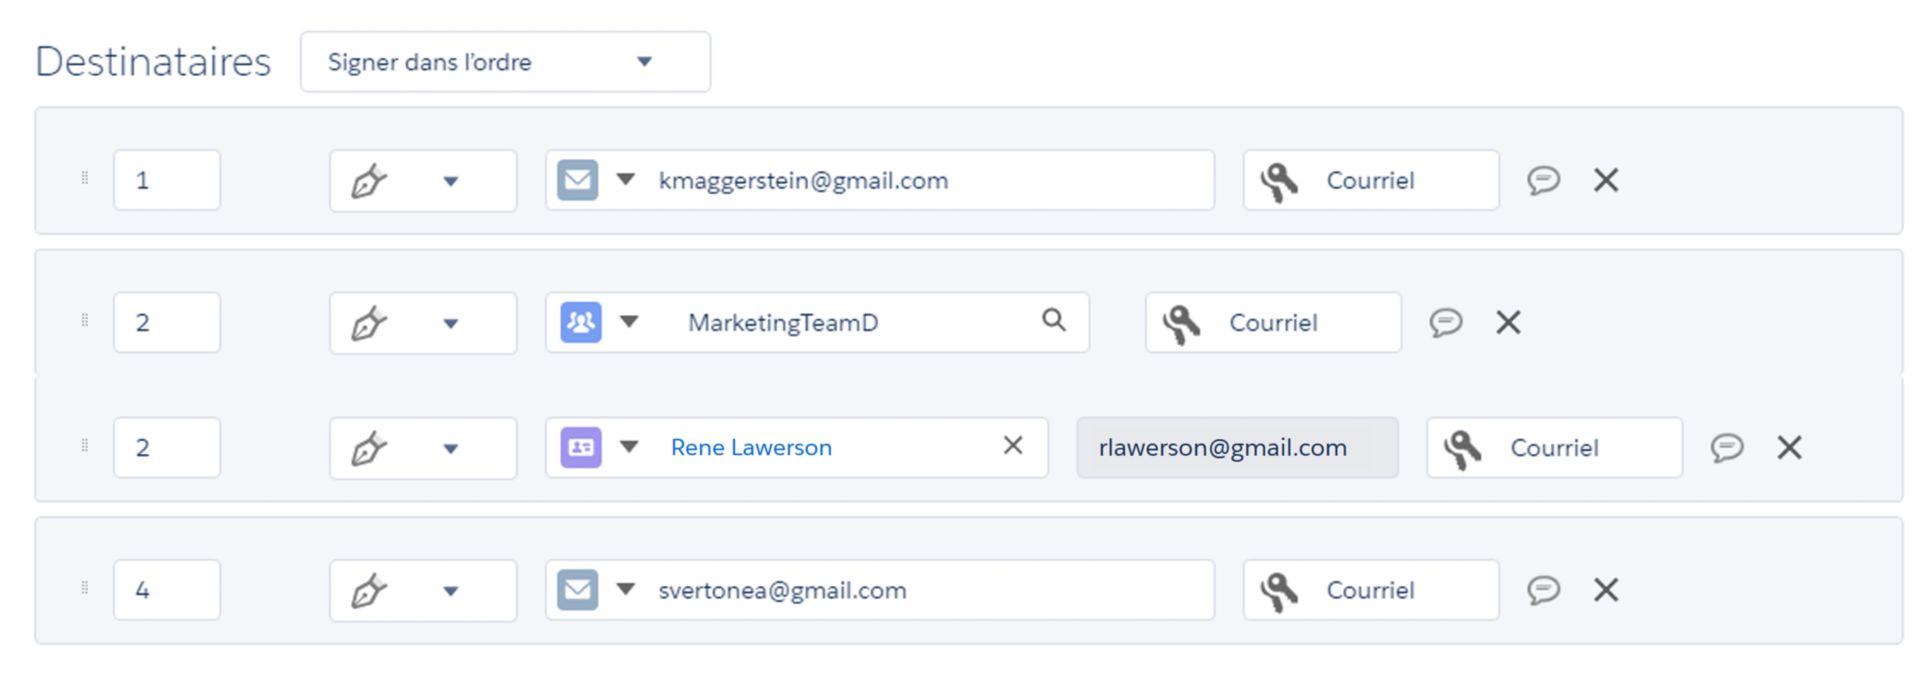Click the envelope icon in svertonea@gmail.com row

[x=578, y=590]
